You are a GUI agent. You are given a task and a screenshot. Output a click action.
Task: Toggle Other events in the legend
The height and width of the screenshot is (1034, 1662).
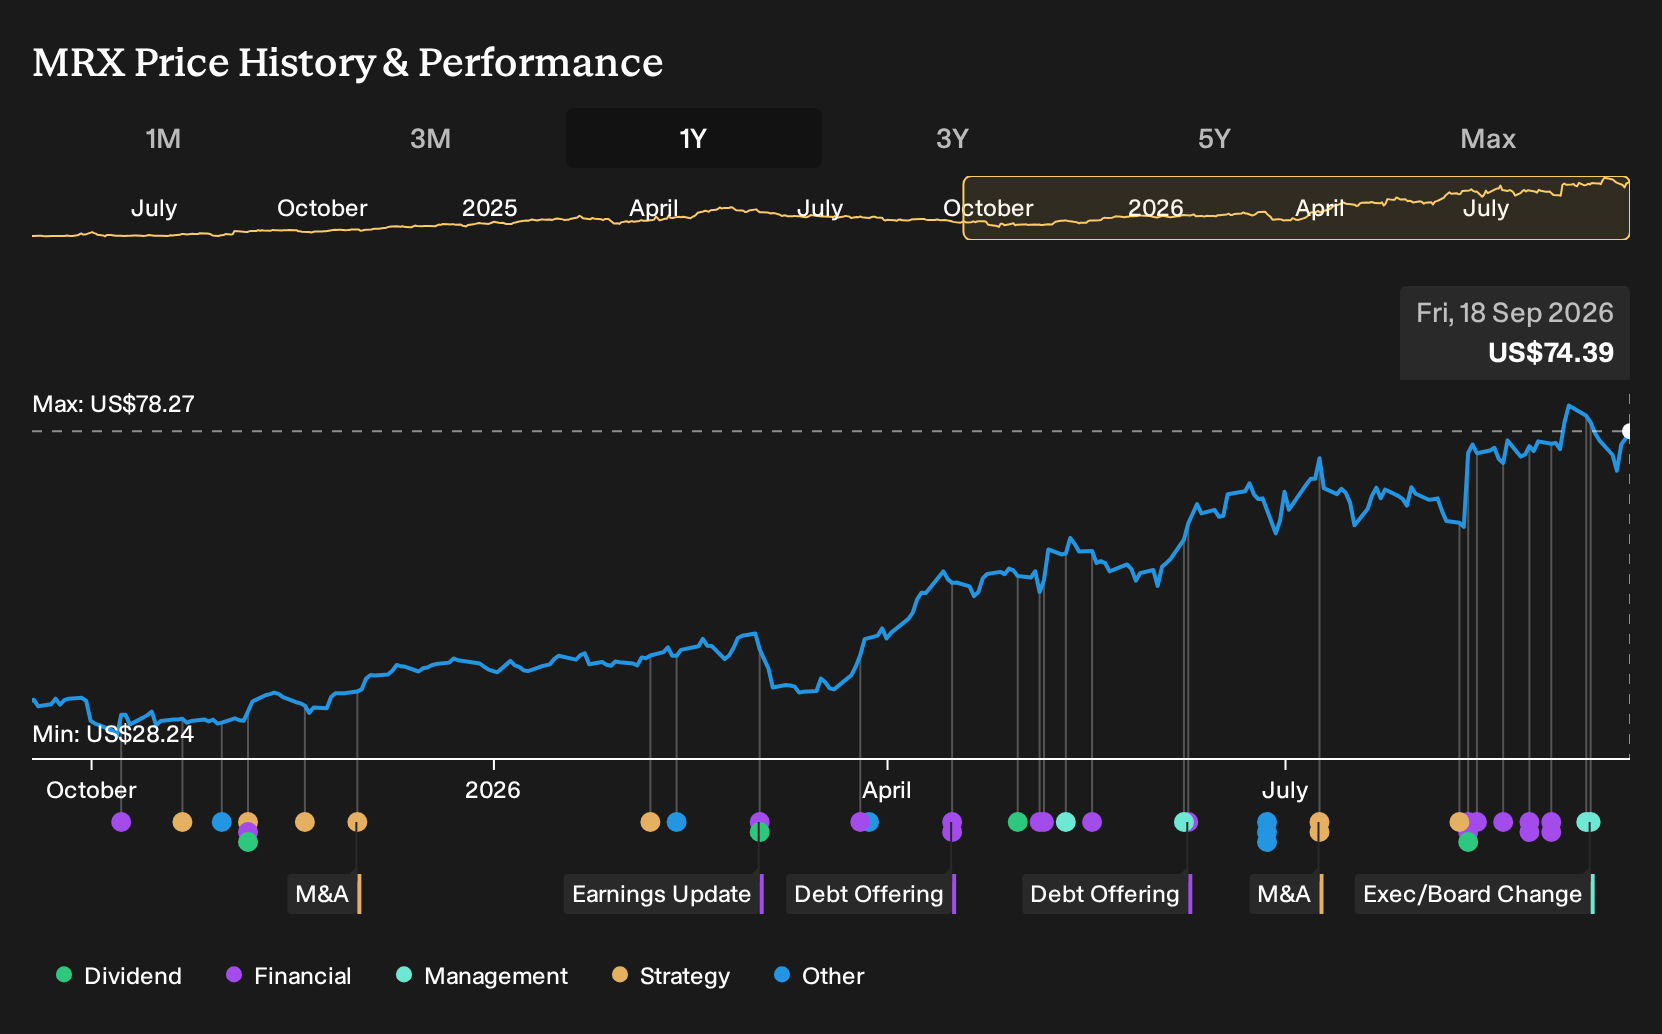pos(819,976)
